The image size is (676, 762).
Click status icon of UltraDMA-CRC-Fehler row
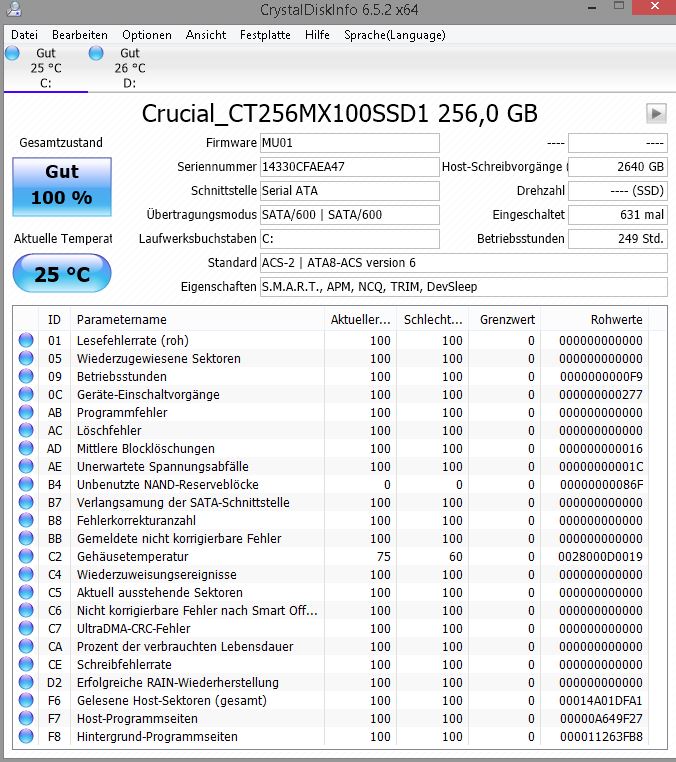(x=26, y=628)
